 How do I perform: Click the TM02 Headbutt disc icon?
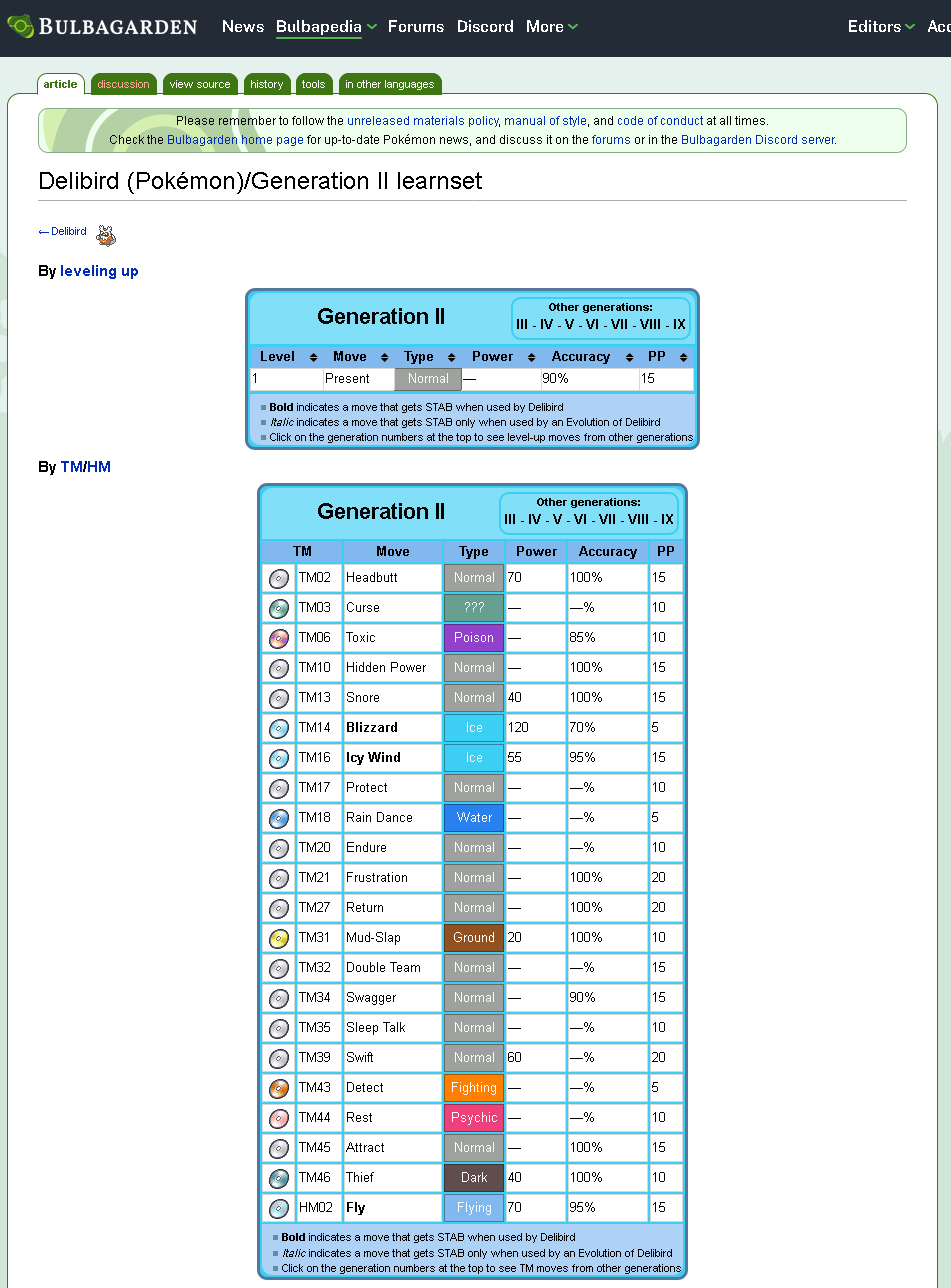click(279, 578)
